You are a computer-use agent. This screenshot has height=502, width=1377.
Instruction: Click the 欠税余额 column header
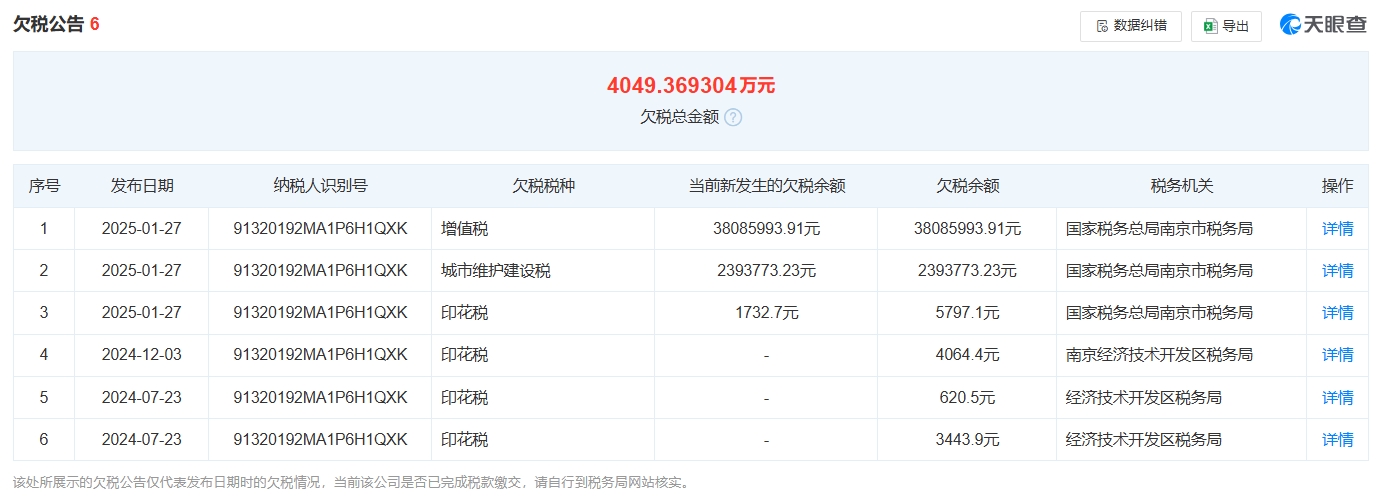coord(968,186)
